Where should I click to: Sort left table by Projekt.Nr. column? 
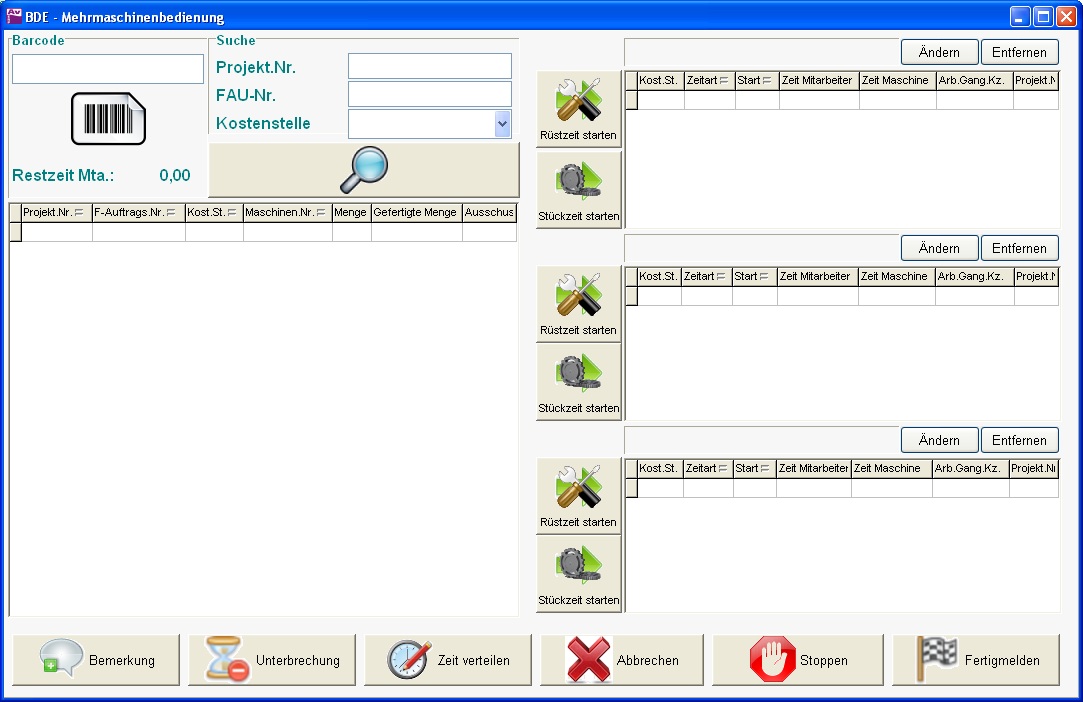(52, 212)
